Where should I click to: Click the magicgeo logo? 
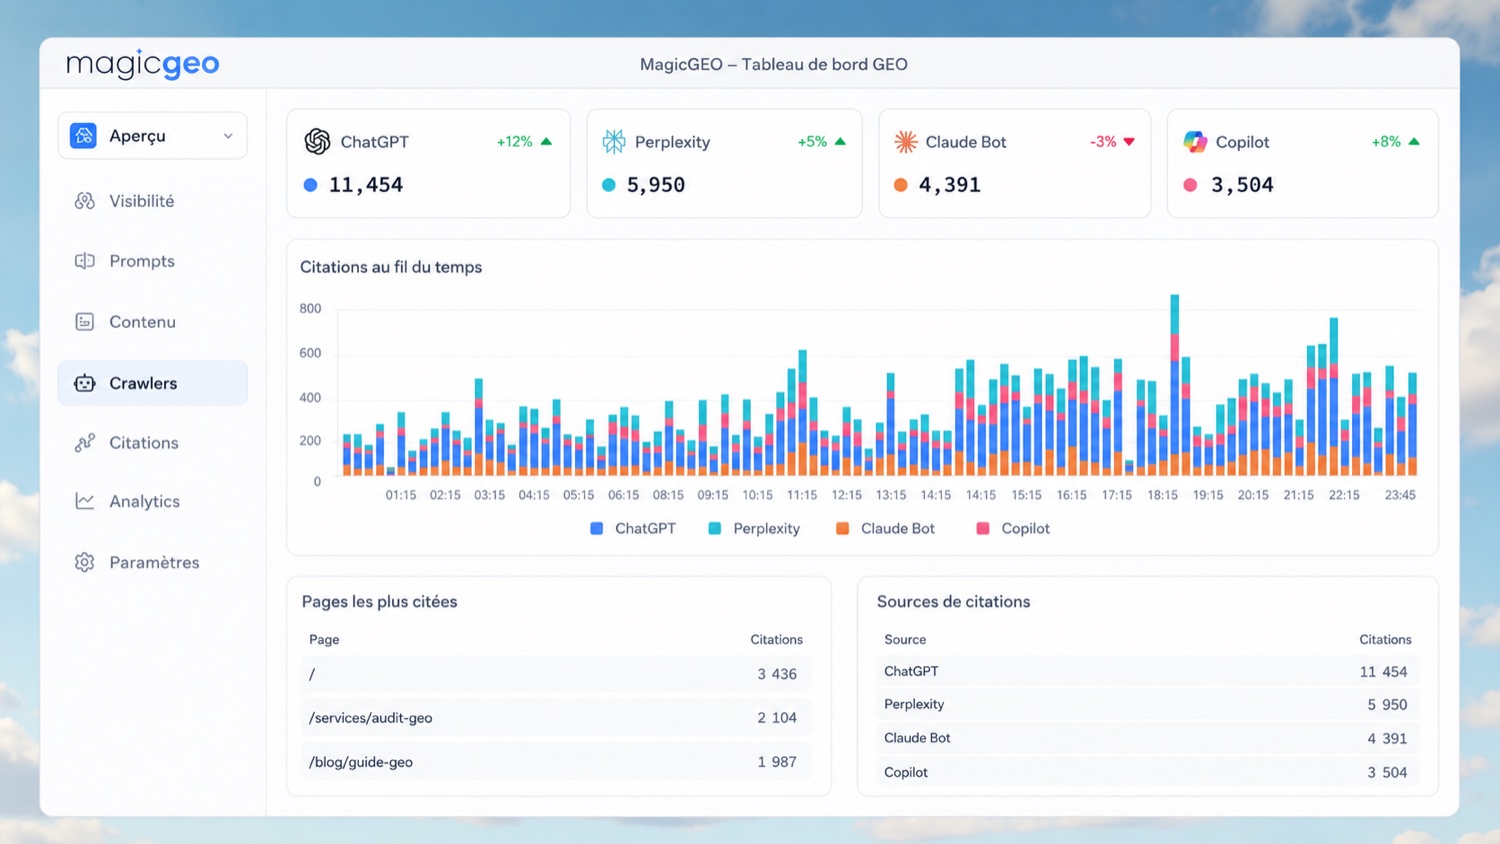(142, 64)
